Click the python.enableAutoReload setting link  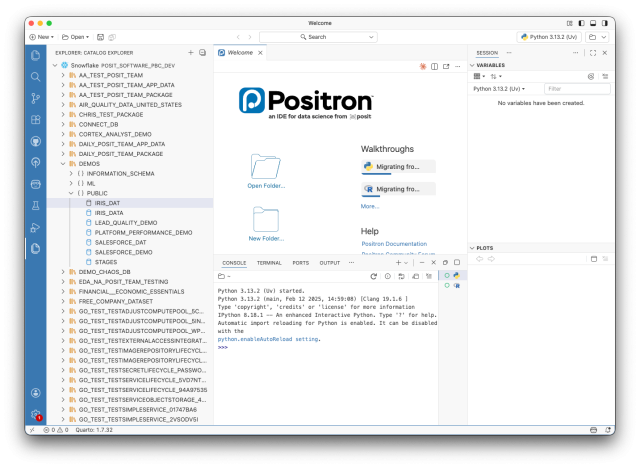pos(268,339)
